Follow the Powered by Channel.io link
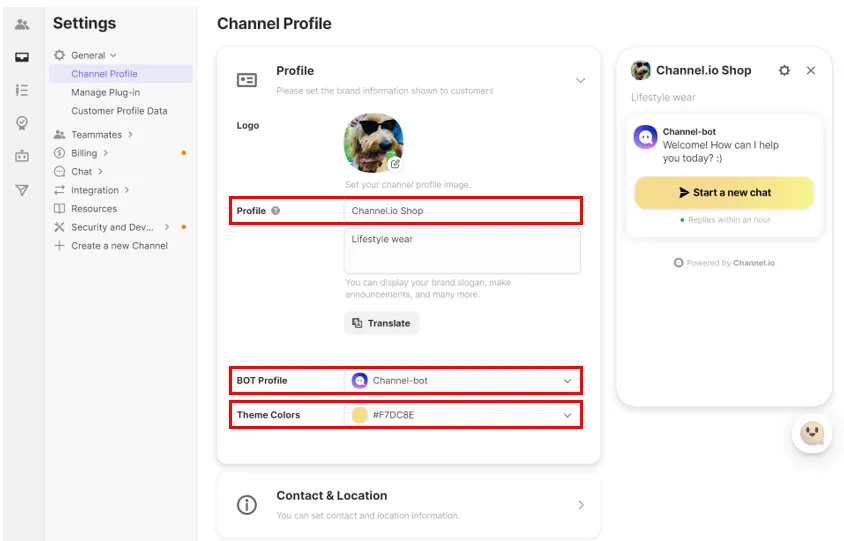 [724, 263]
